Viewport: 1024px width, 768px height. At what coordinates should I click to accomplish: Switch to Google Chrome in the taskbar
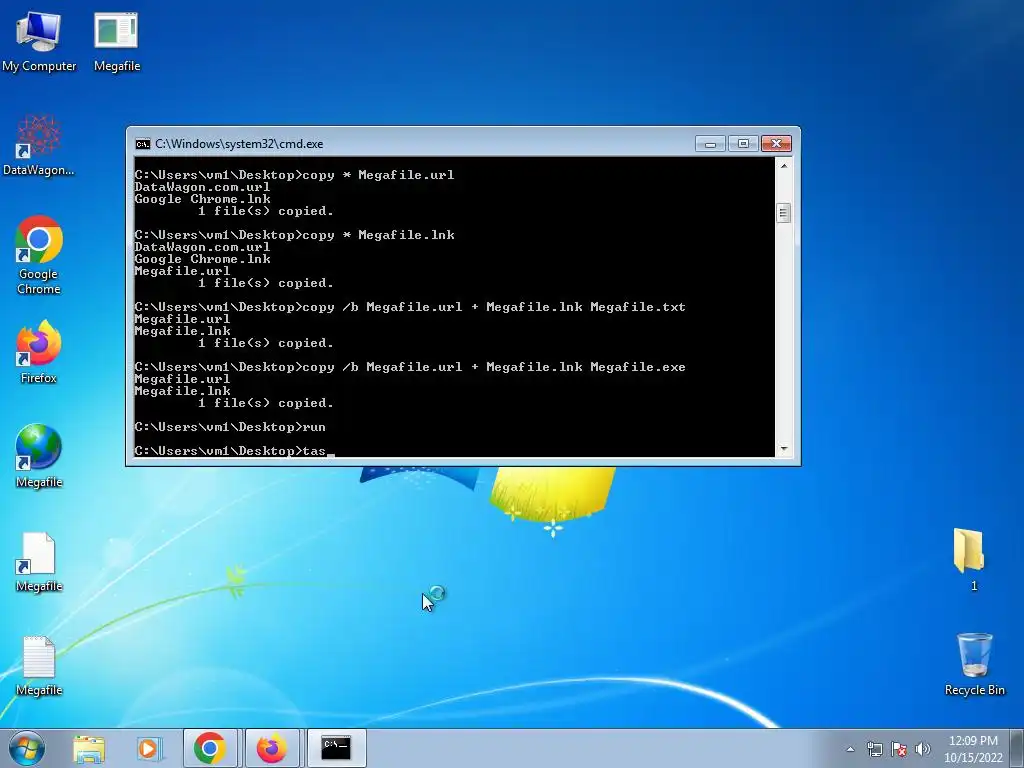point(210,748)
